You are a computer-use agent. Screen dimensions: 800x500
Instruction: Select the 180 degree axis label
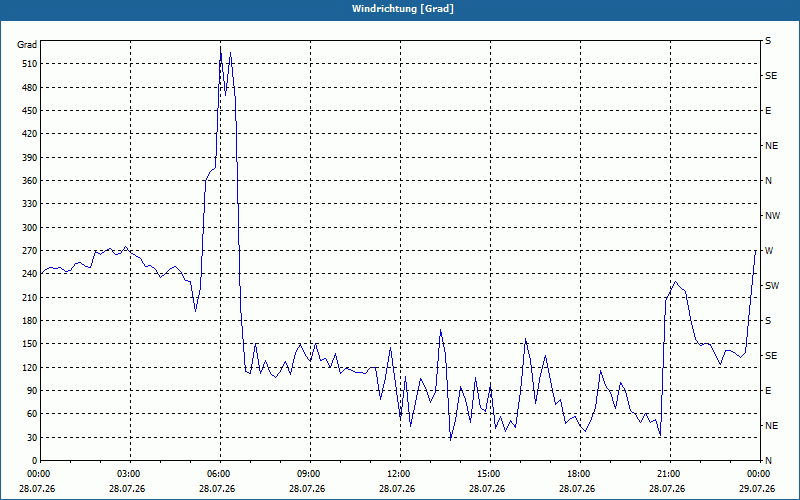point(30,321)
